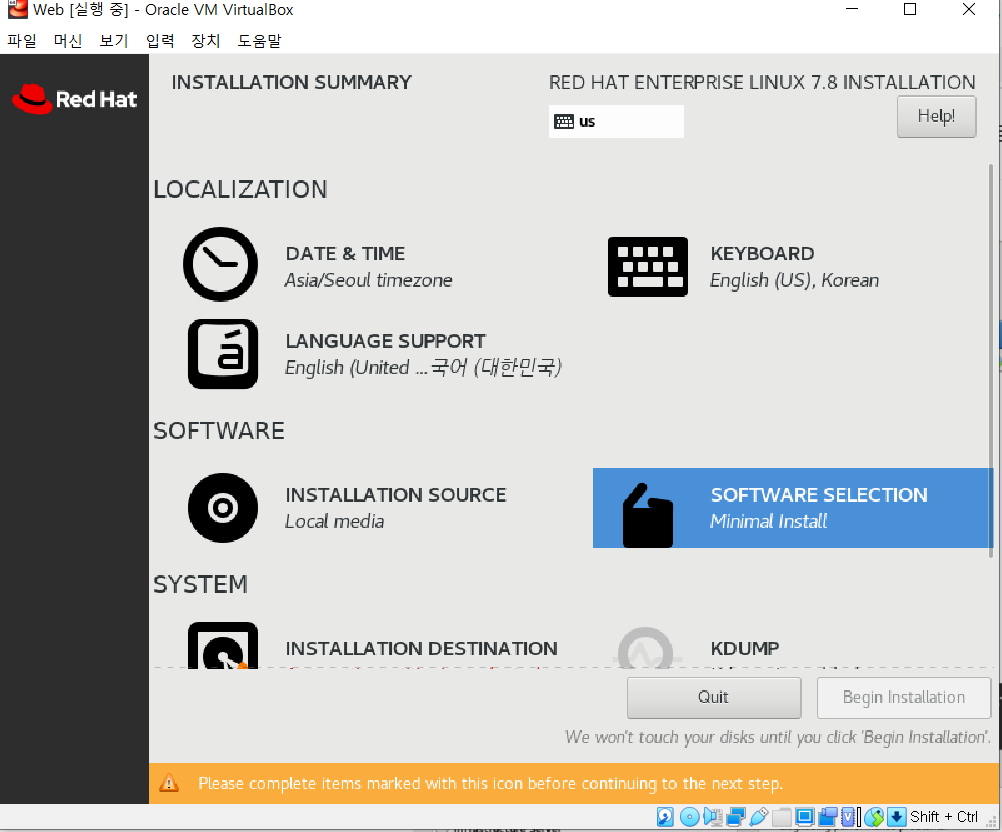The image size is (1002, 832).
Task: Open the Date & Time clock icon
Action: pyautogui.click(x=220, y=264)
